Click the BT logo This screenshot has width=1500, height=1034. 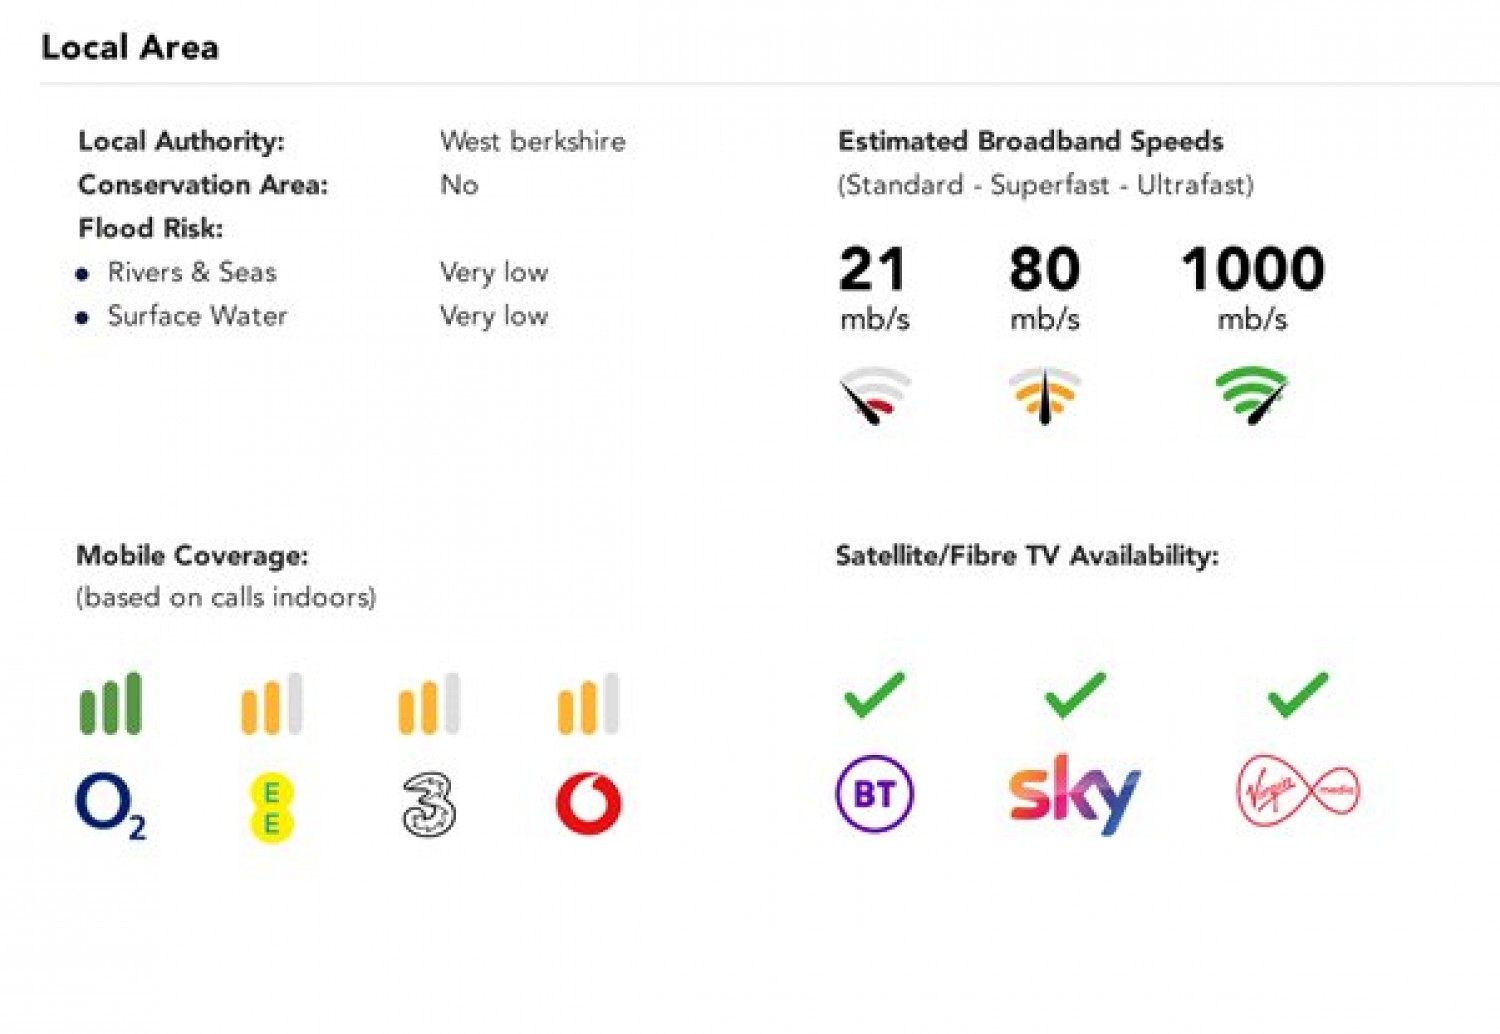[874, 794]
